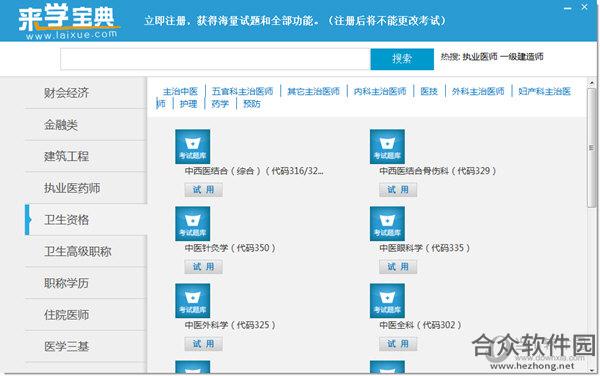Click the label 中医全科（代码302）
The image size is (600, 376).
420,326
